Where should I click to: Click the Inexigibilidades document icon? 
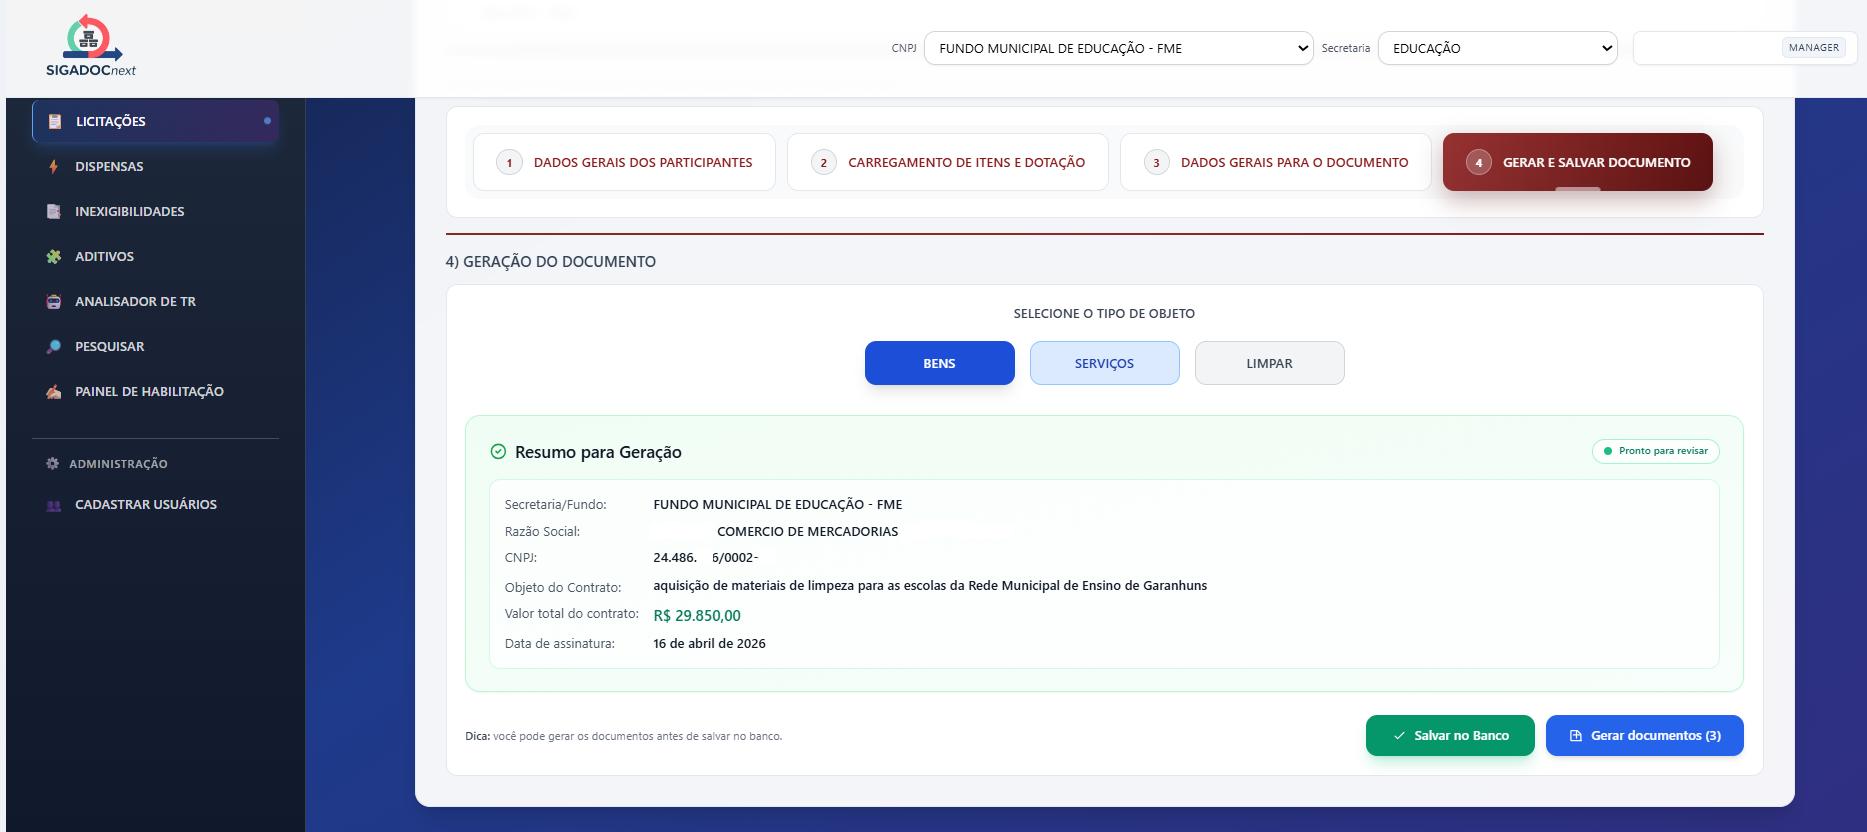(x=54, y=211)
